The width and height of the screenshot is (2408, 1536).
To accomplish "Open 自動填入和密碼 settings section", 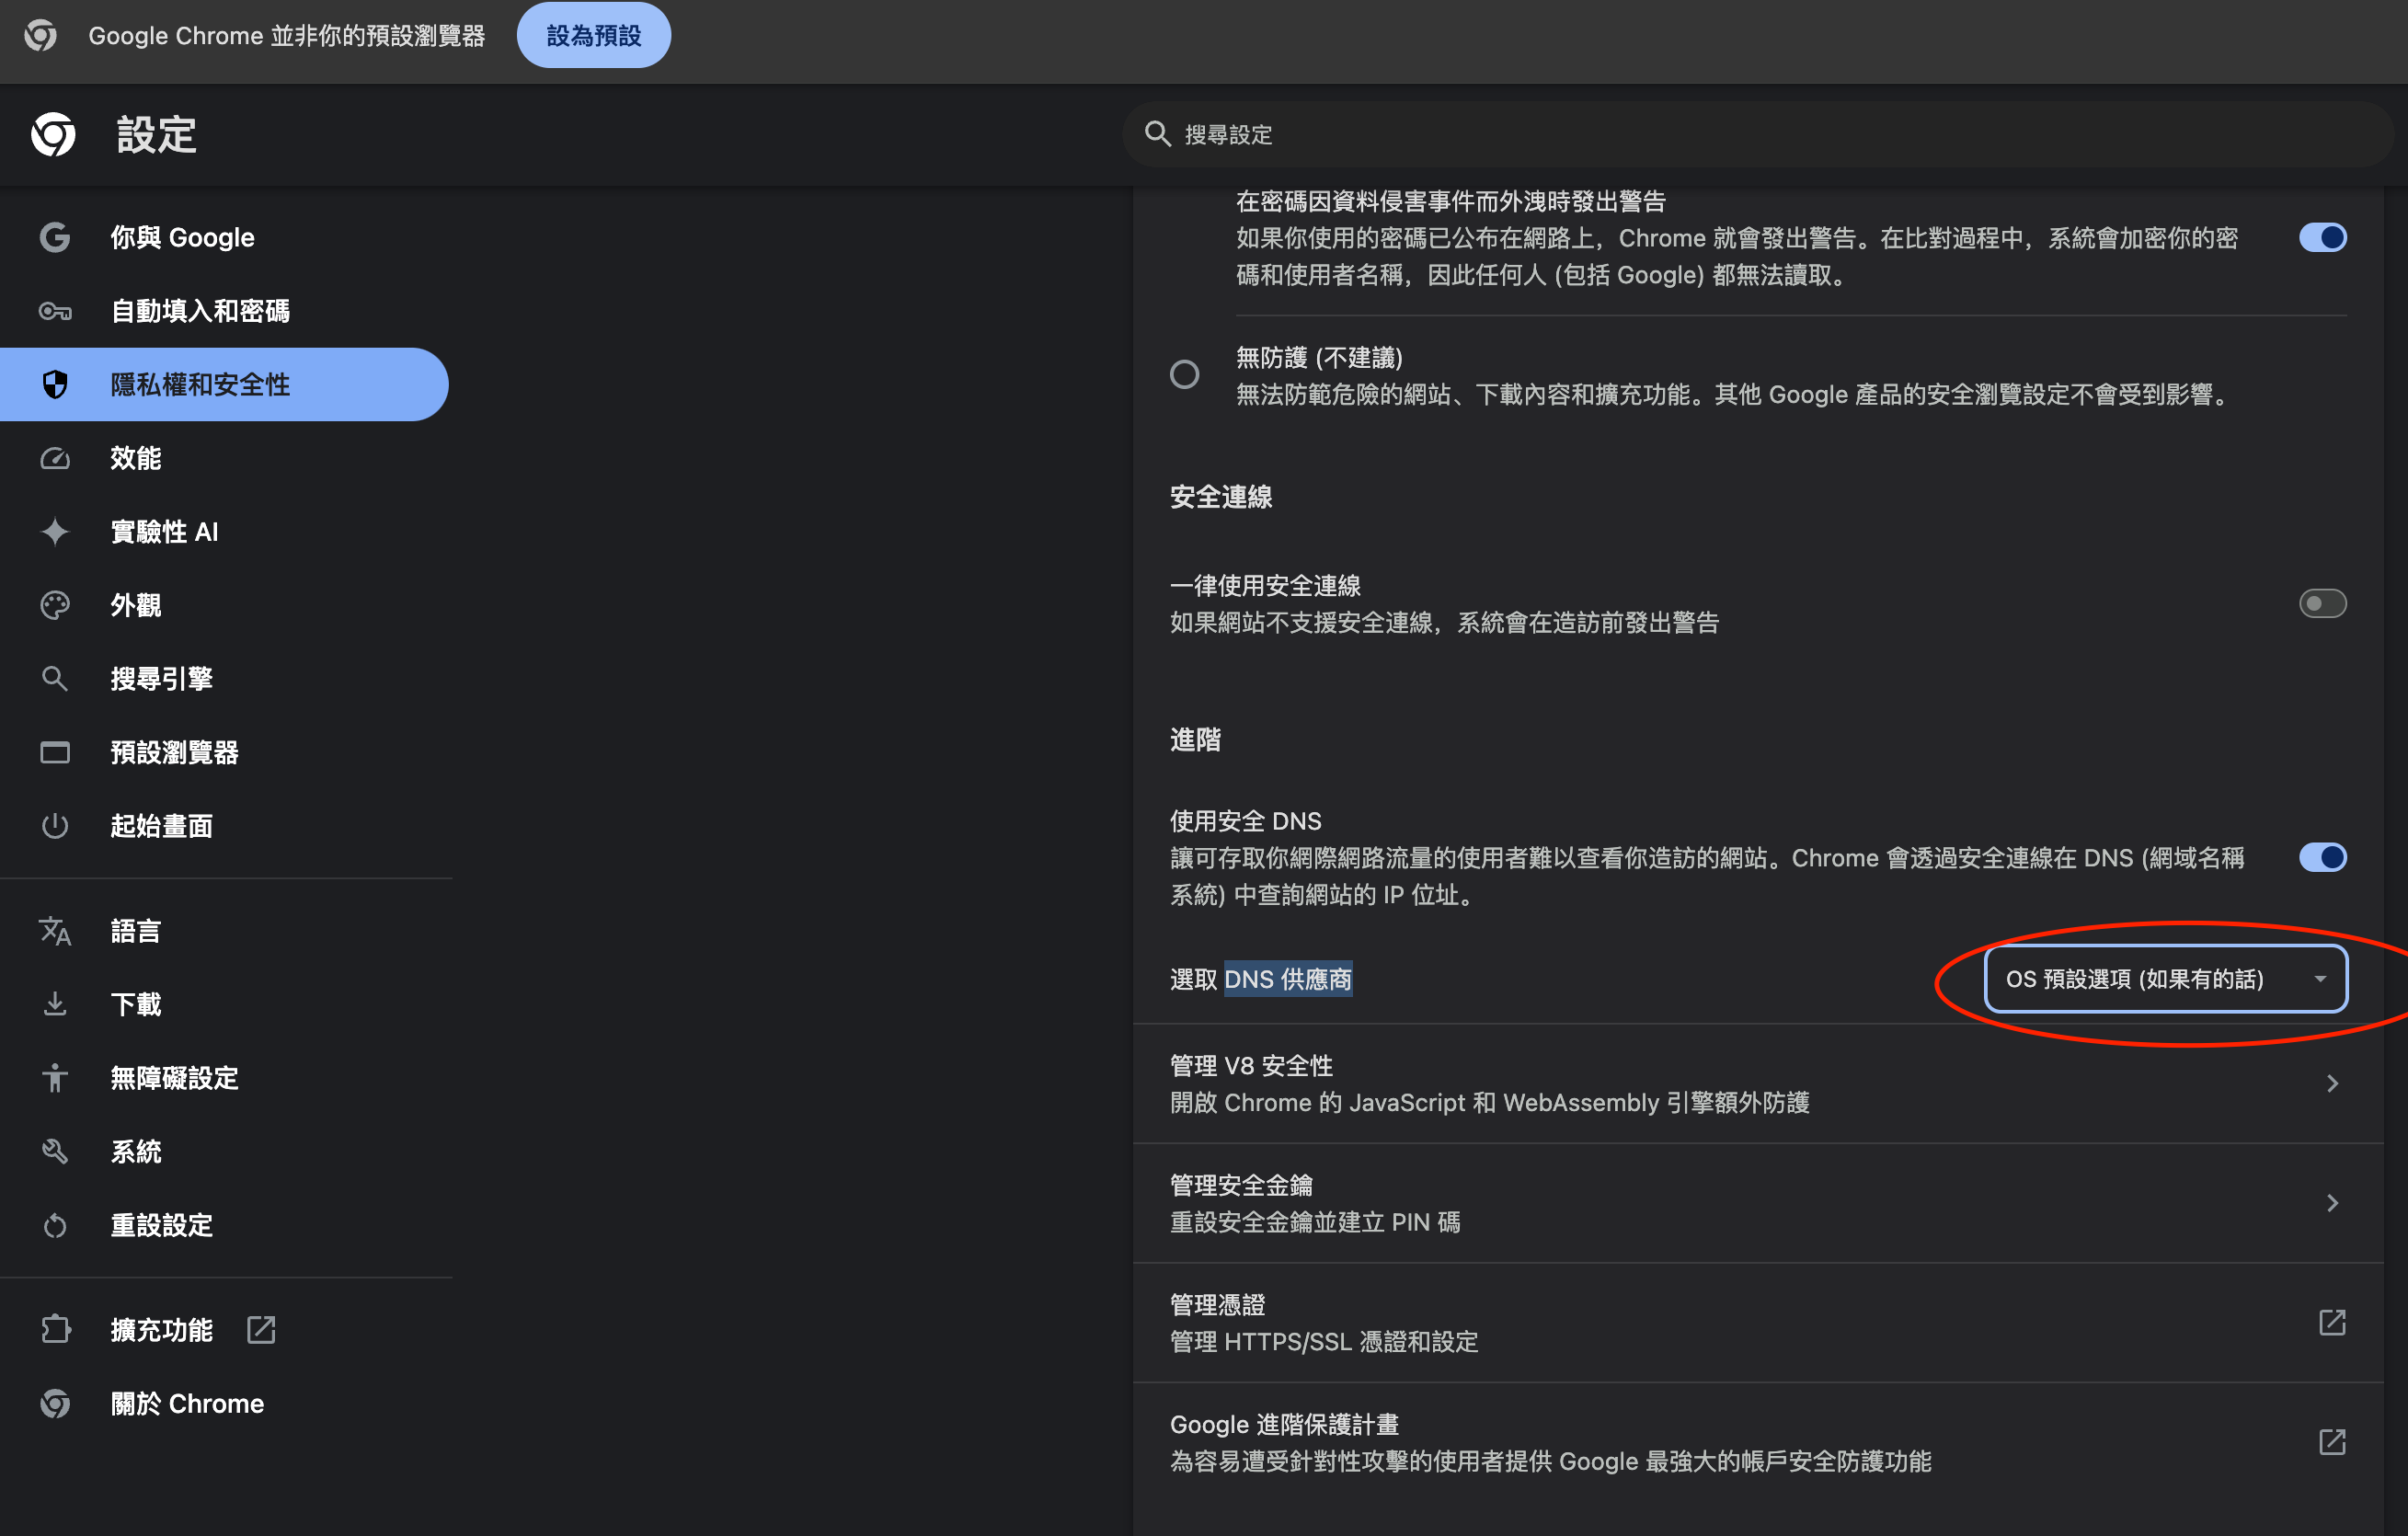I will click(224, 311).
